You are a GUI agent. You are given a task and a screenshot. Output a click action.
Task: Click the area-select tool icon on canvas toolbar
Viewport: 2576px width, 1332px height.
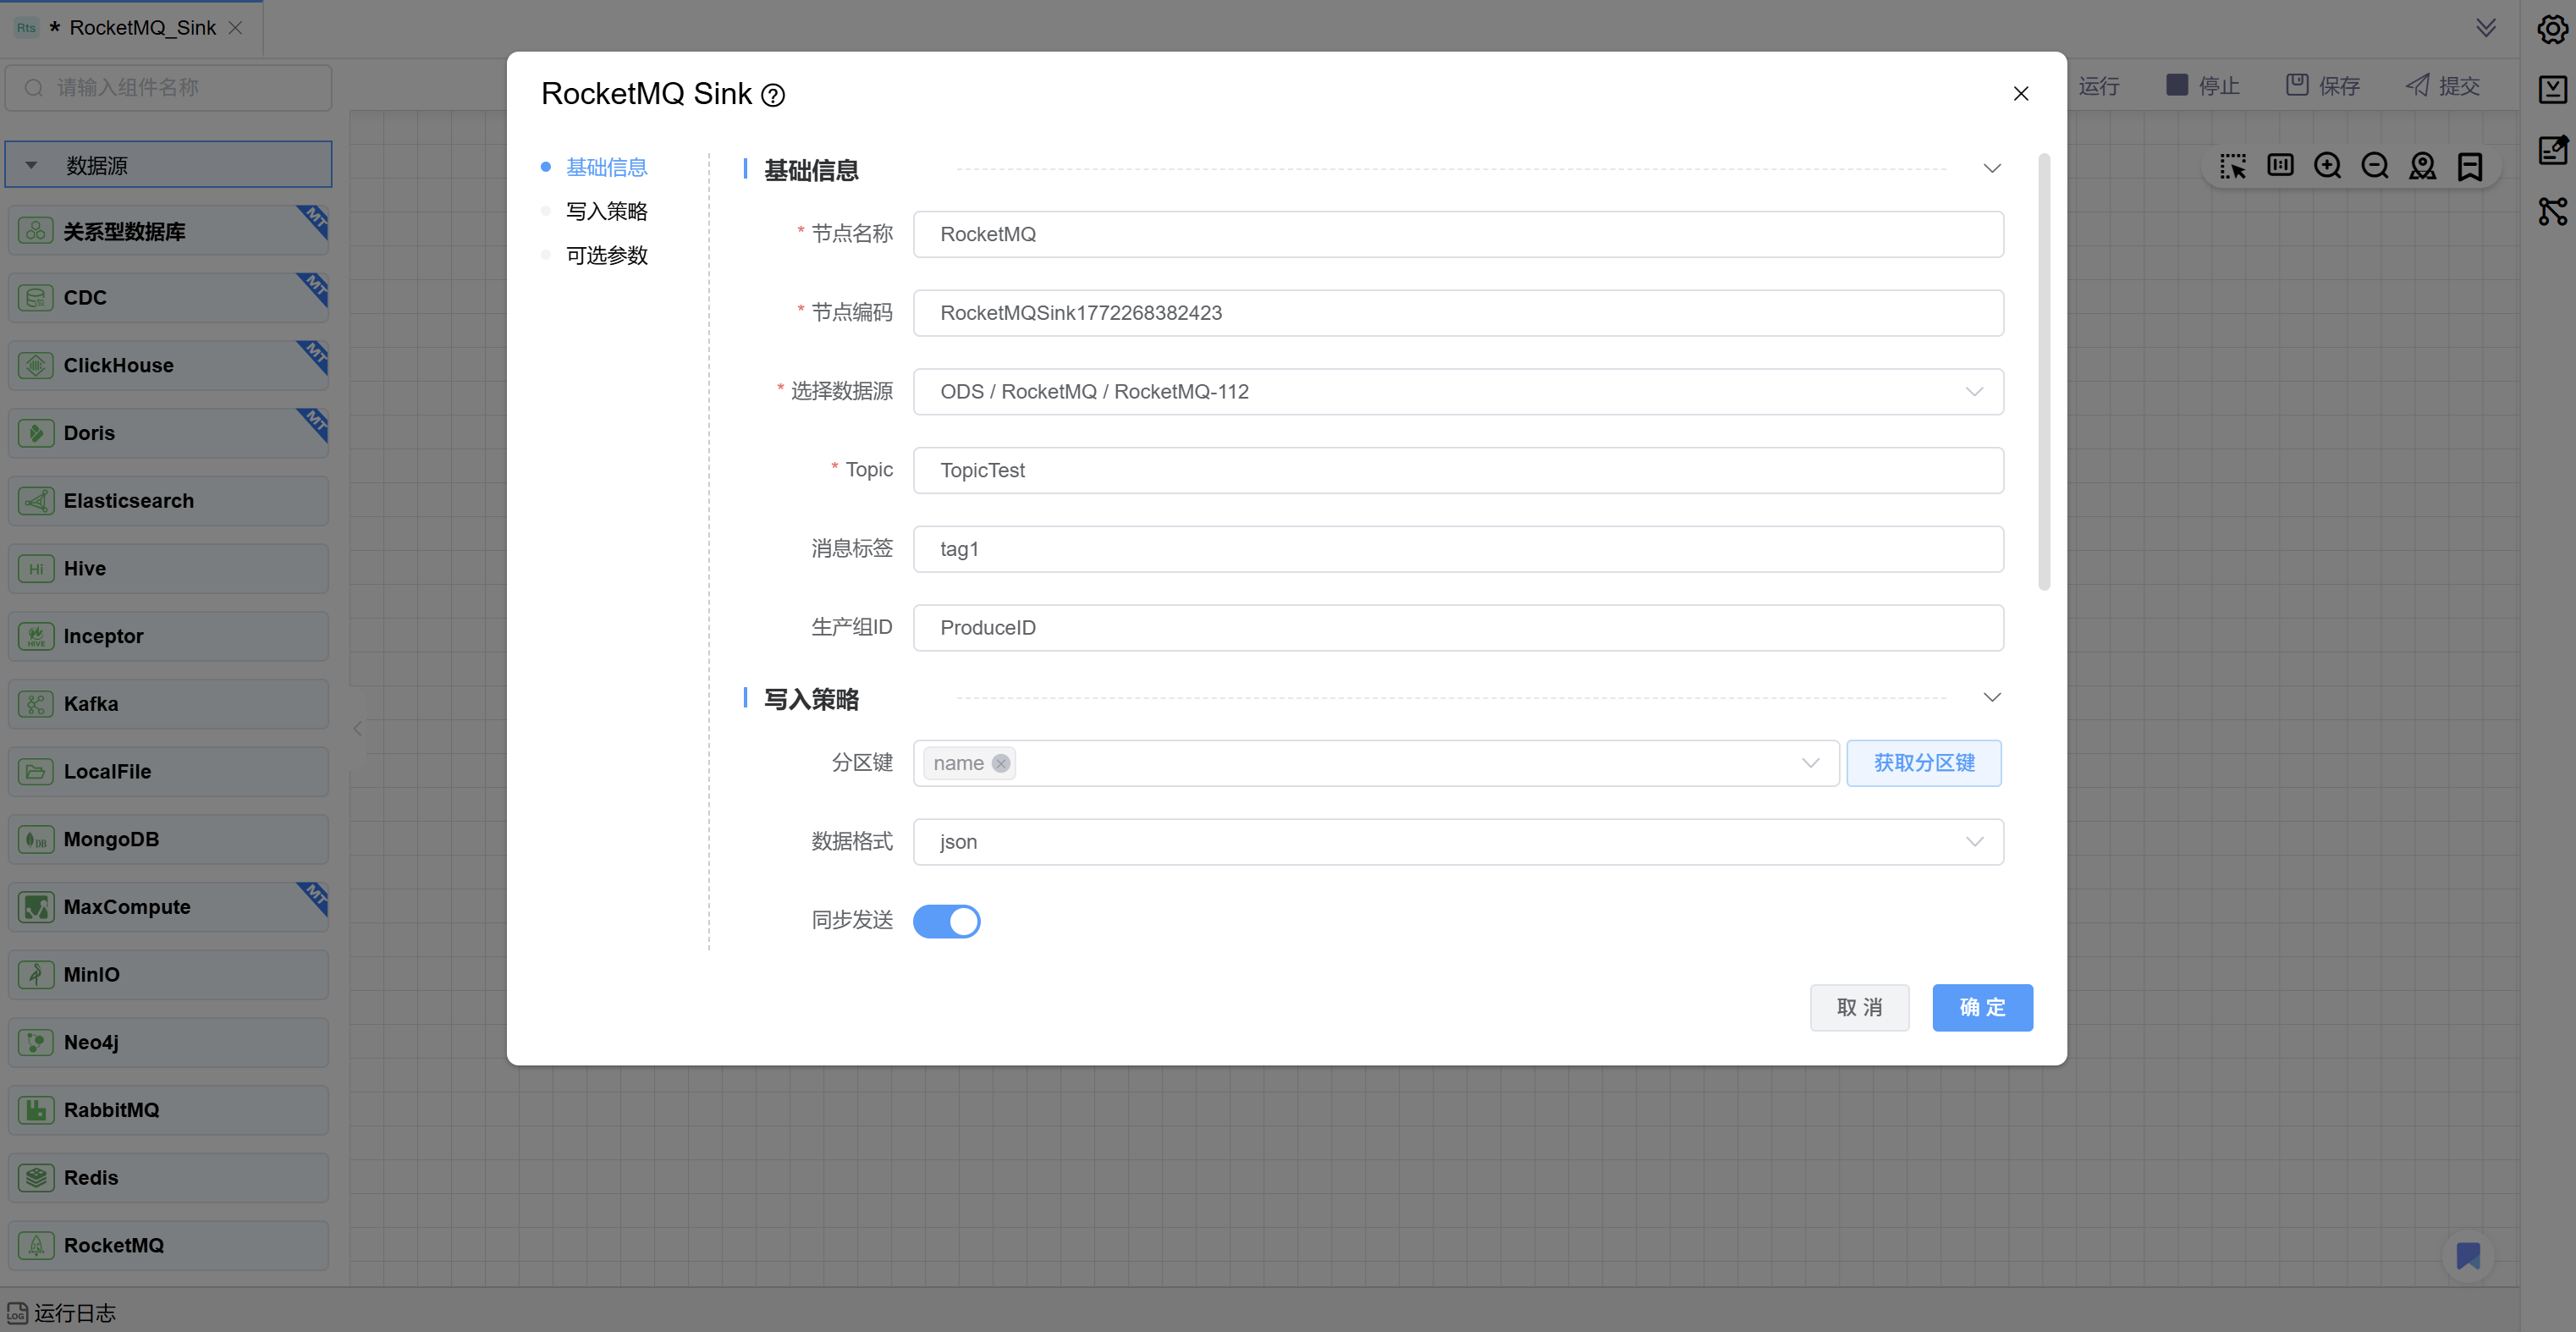2232,166
